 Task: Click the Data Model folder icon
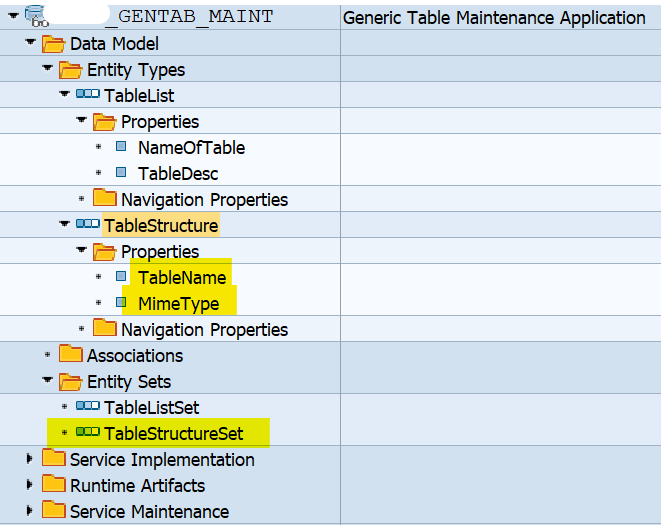(54, 43)
